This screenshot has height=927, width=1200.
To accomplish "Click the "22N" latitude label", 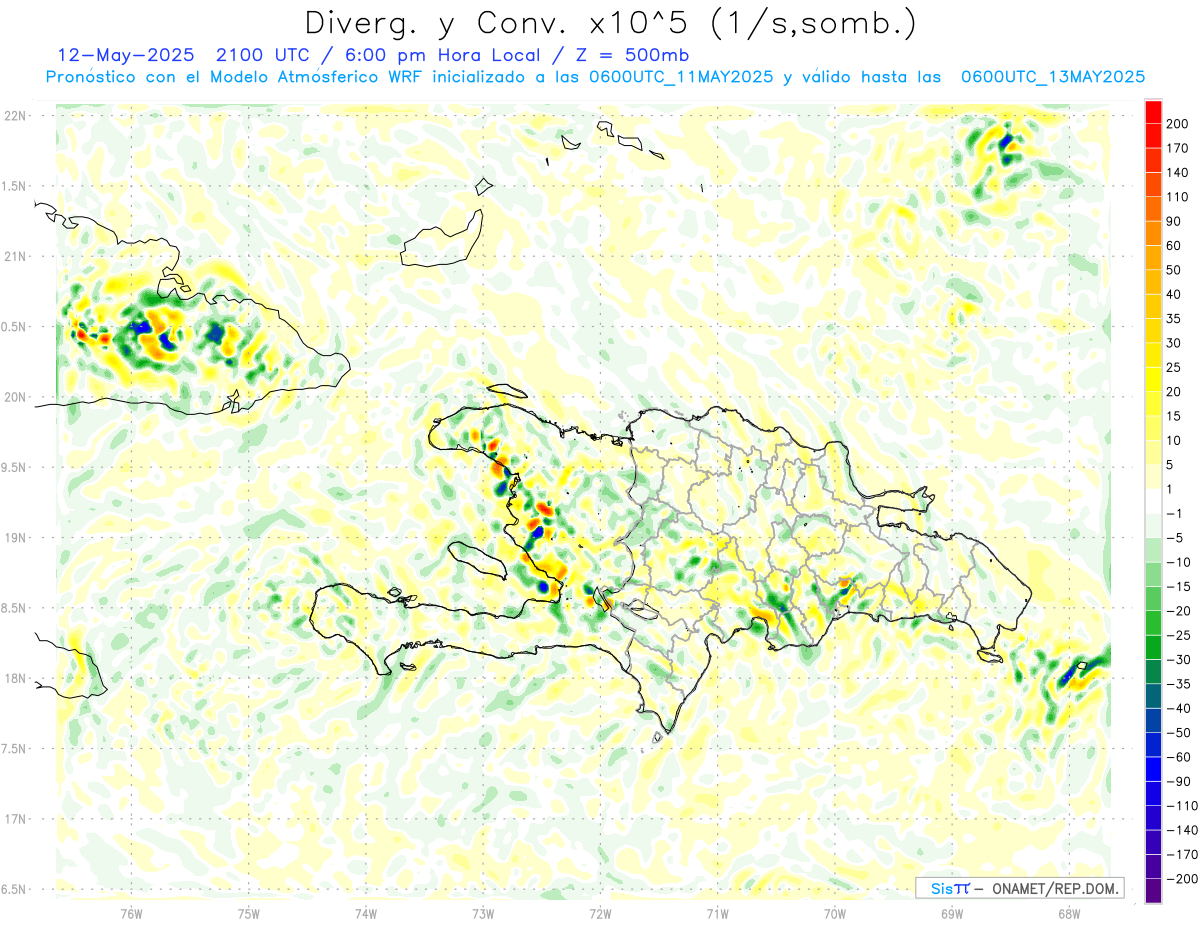I will click(16, 116).
